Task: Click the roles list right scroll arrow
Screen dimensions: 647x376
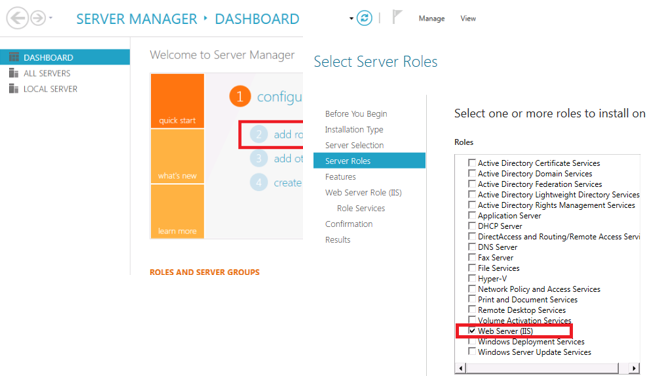Action: (x=634, y=368)
